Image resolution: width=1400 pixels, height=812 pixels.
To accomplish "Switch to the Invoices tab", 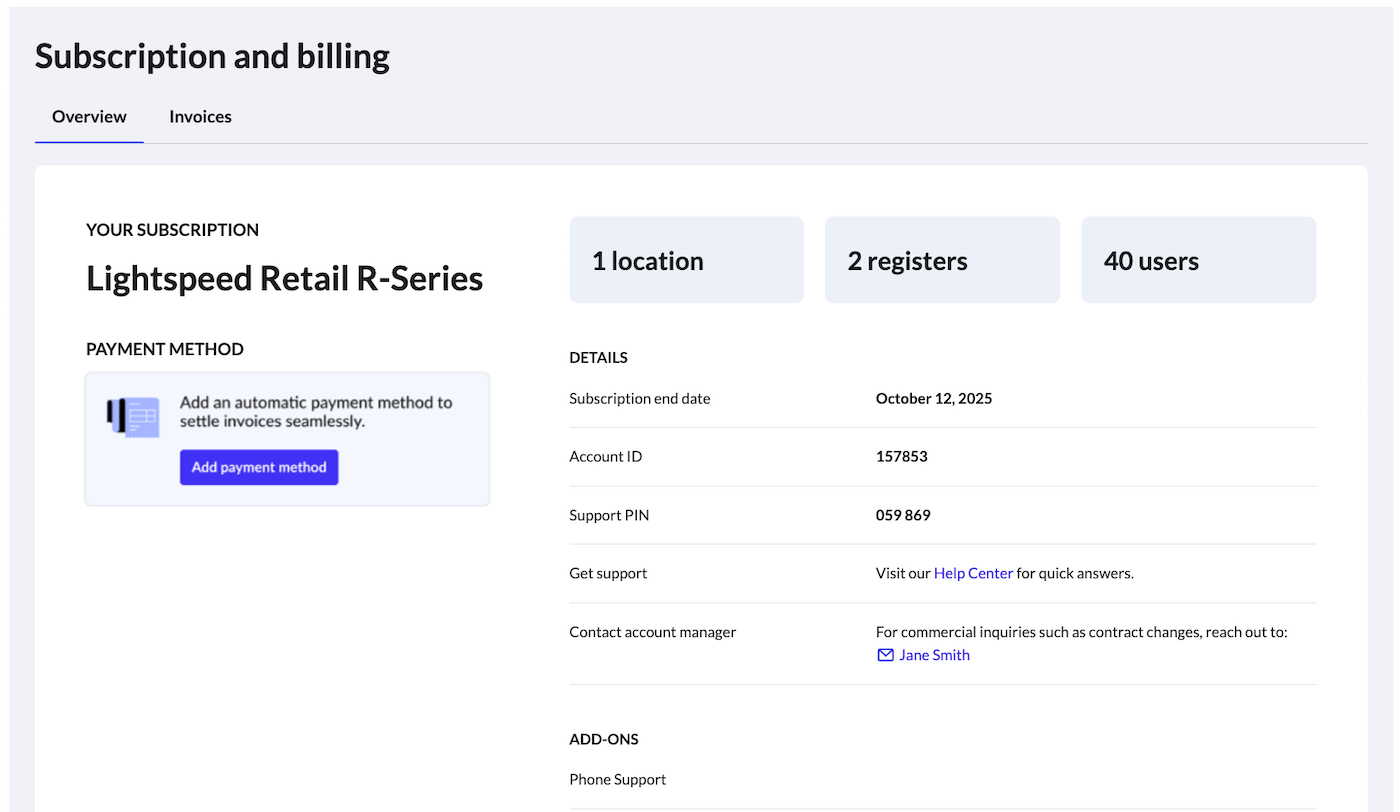I will click(x=200, y=117).
